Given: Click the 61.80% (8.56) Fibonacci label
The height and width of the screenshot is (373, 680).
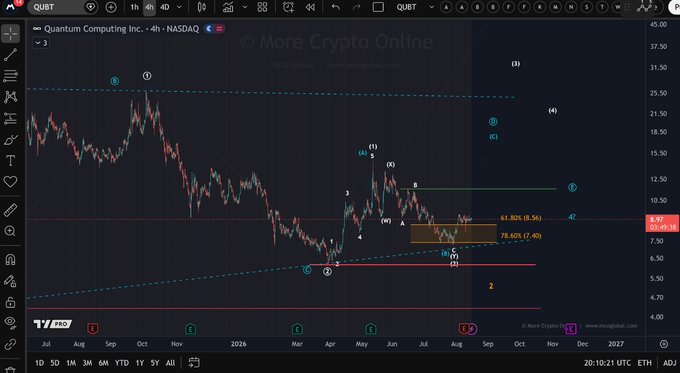Looking at the screenshot, I should pos(520,218).
